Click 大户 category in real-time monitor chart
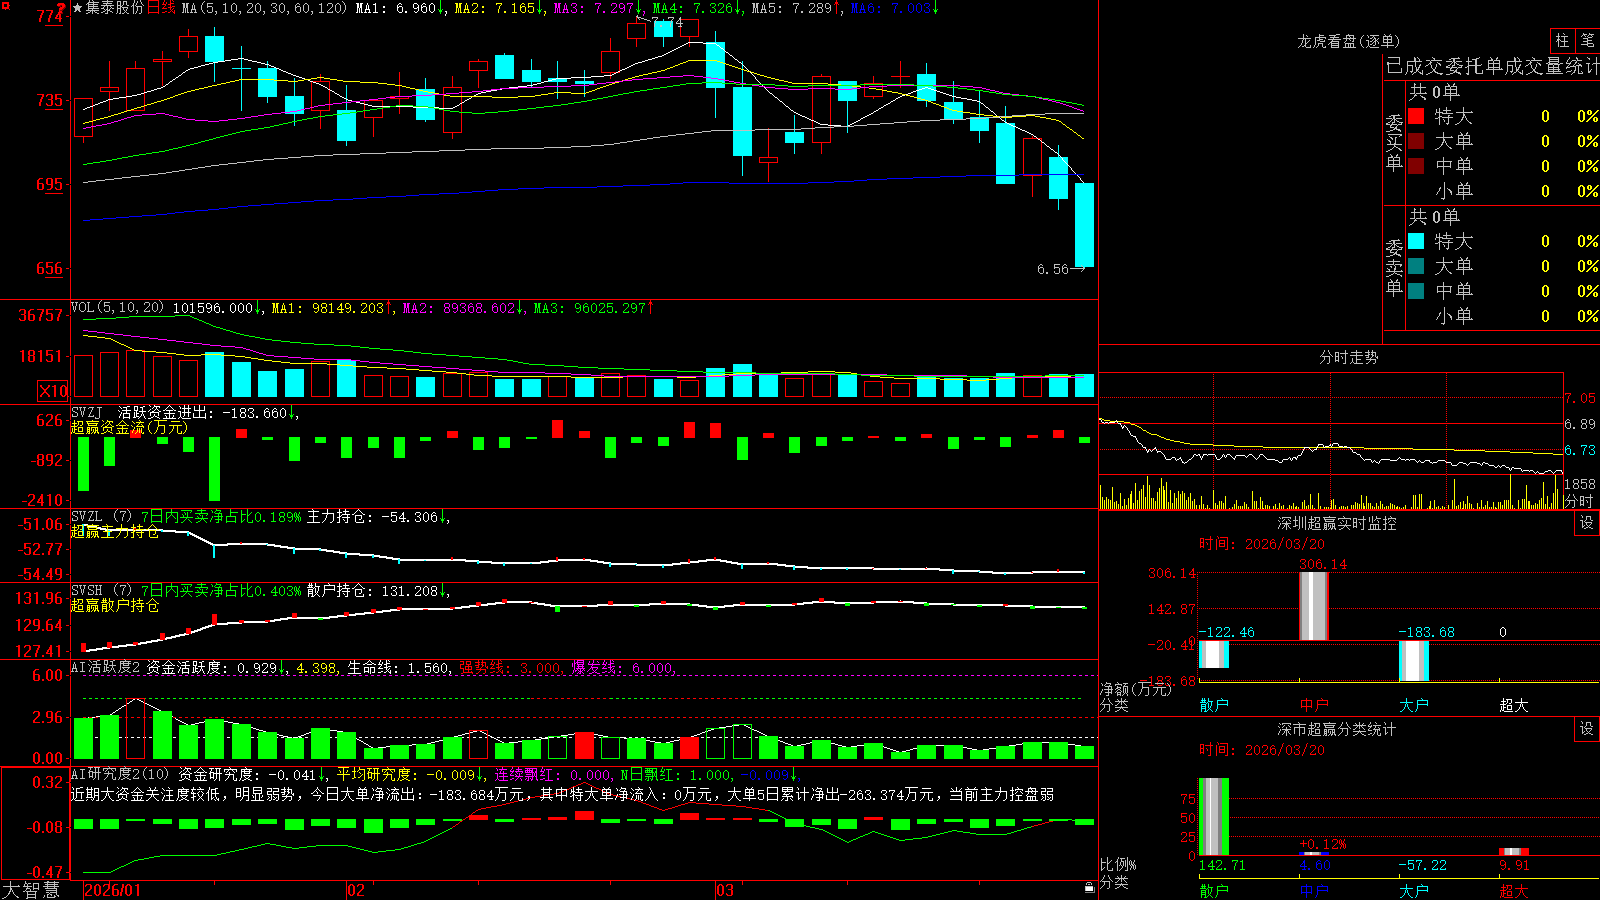 [x=1414, y=705]
